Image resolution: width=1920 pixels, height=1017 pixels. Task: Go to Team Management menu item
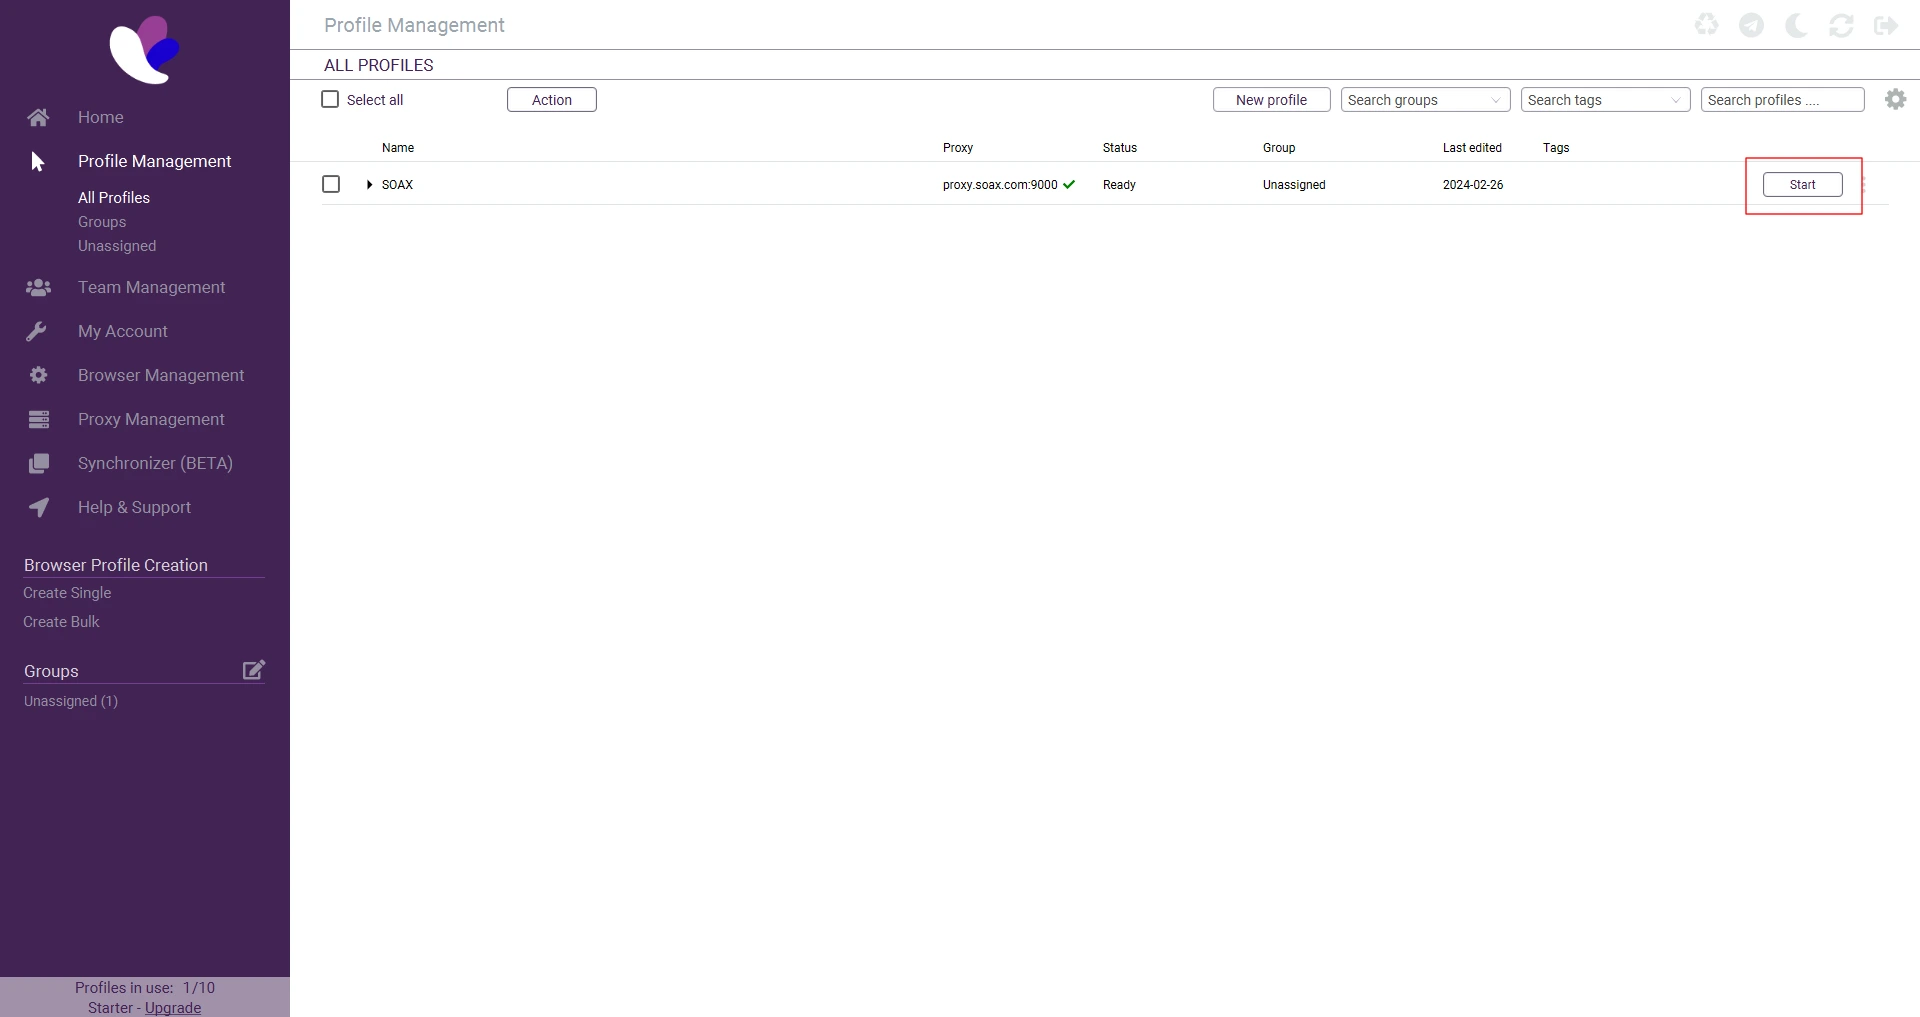[151, 287]
